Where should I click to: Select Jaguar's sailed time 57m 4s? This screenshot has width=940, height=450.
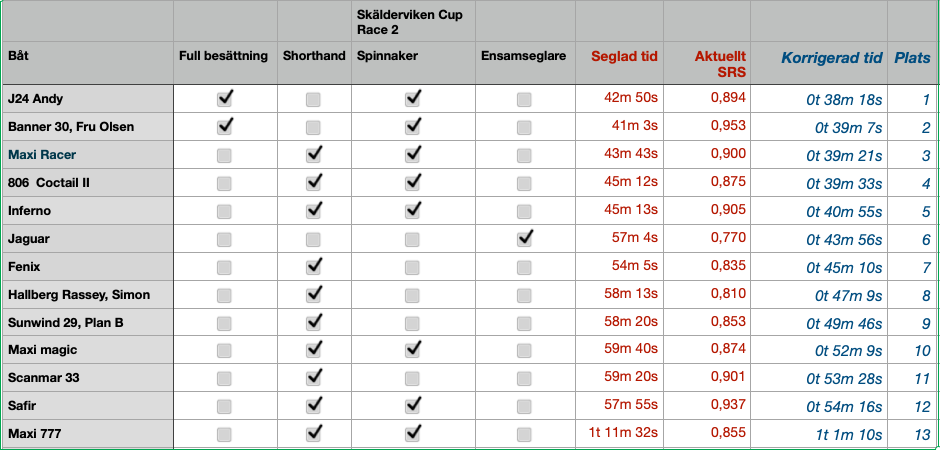(x=632, y=239)
